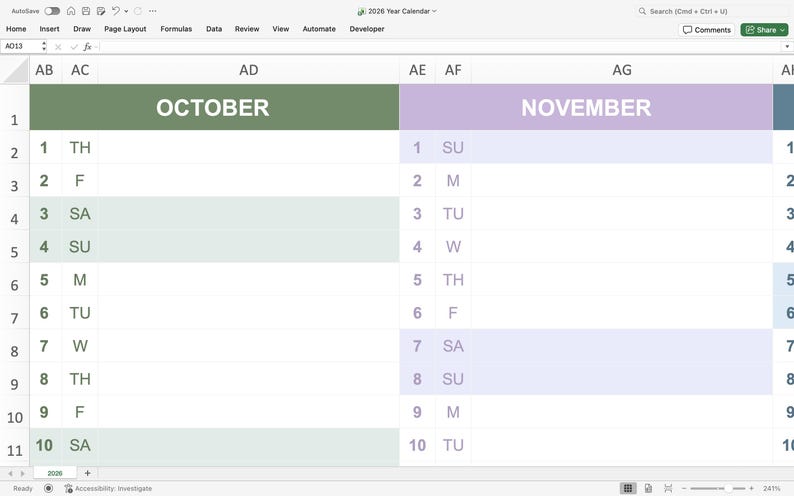Viewport: 794px width, 496px height.
Task: Click the macro record icon in status bar
Action: tap(48, 488)
